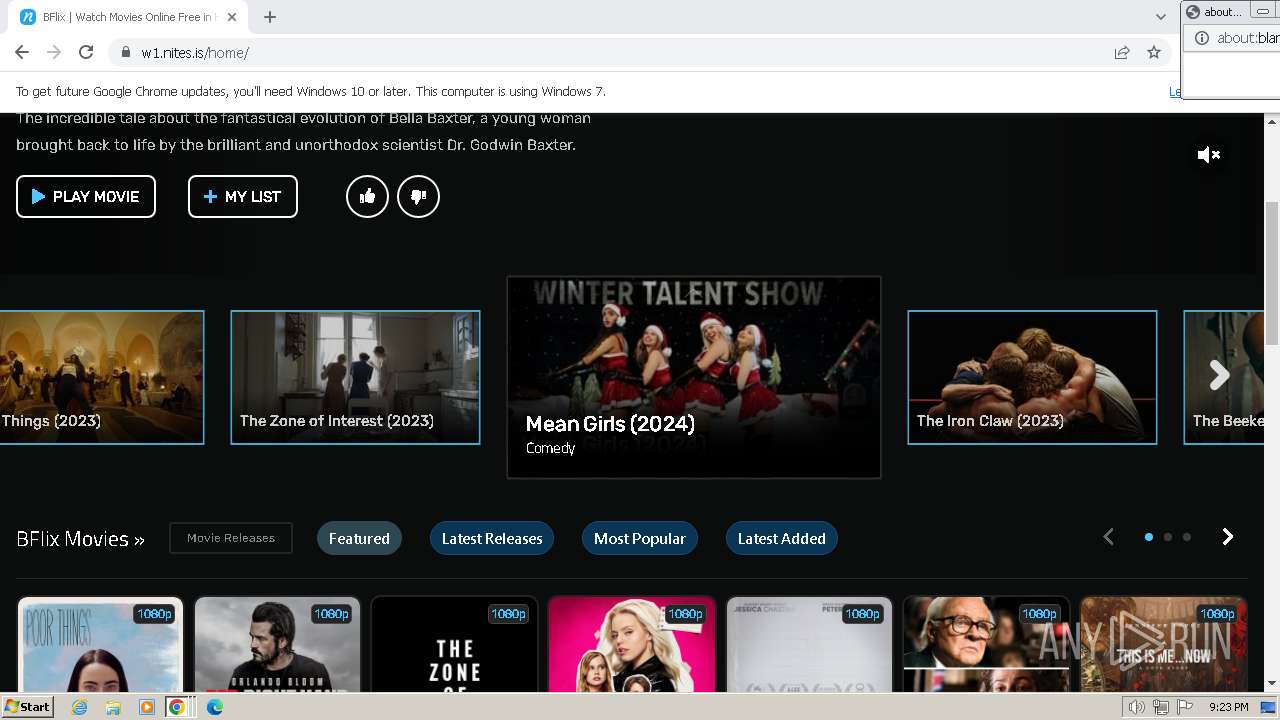Viewport: 1280px width, 720px height.
Task: Open the Poor Things movie poster
Action: (x=101, y=644)
